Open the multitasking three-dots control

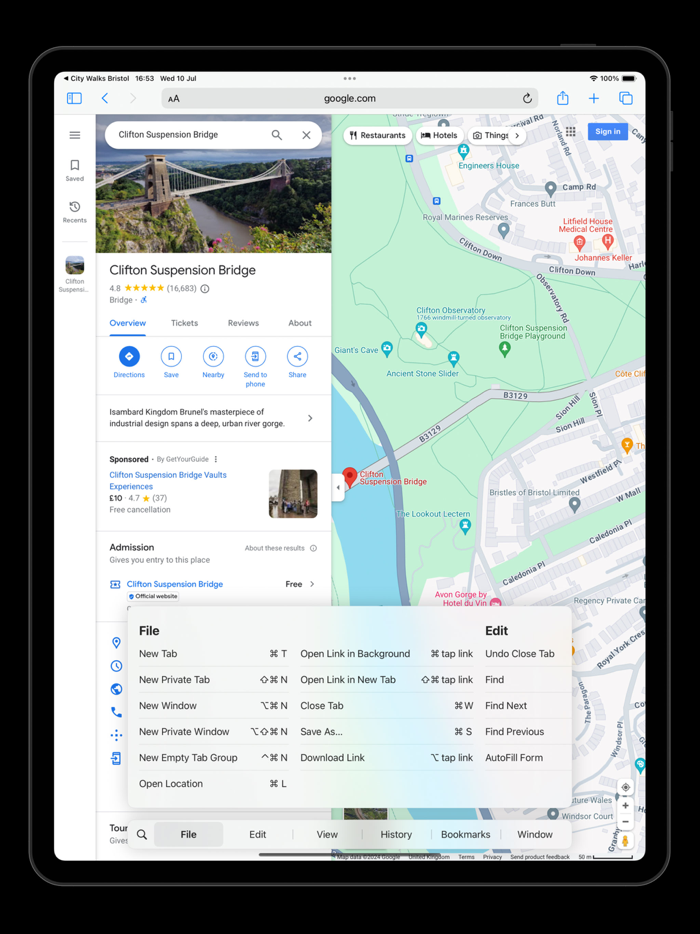(x=350, y=78)
